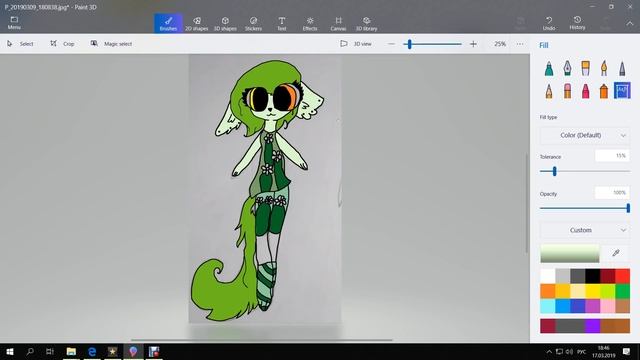The height and width of the screenshot is (360, 640).
Task: Click the zoom level slider
Action: [433, 44]
